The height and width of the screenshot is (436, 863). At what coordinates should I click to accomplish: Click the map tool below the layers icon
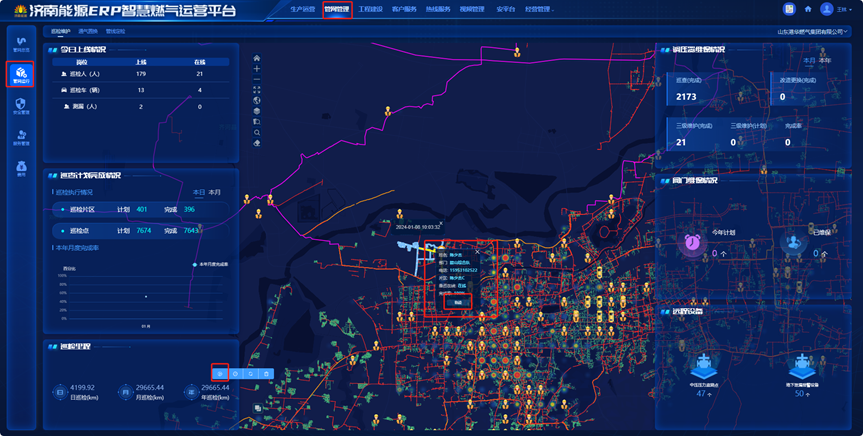click(256, 122)
